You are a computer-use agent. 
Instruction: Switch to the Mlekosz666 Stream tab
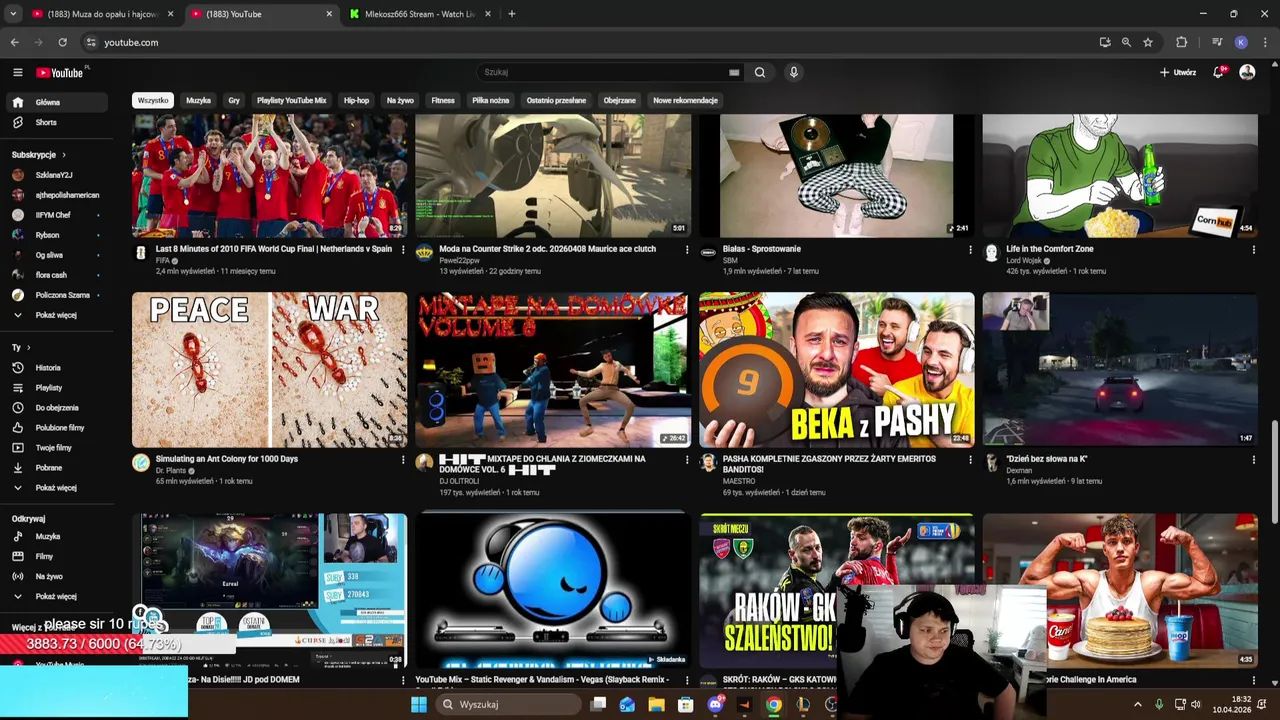(x=420, y=14)
